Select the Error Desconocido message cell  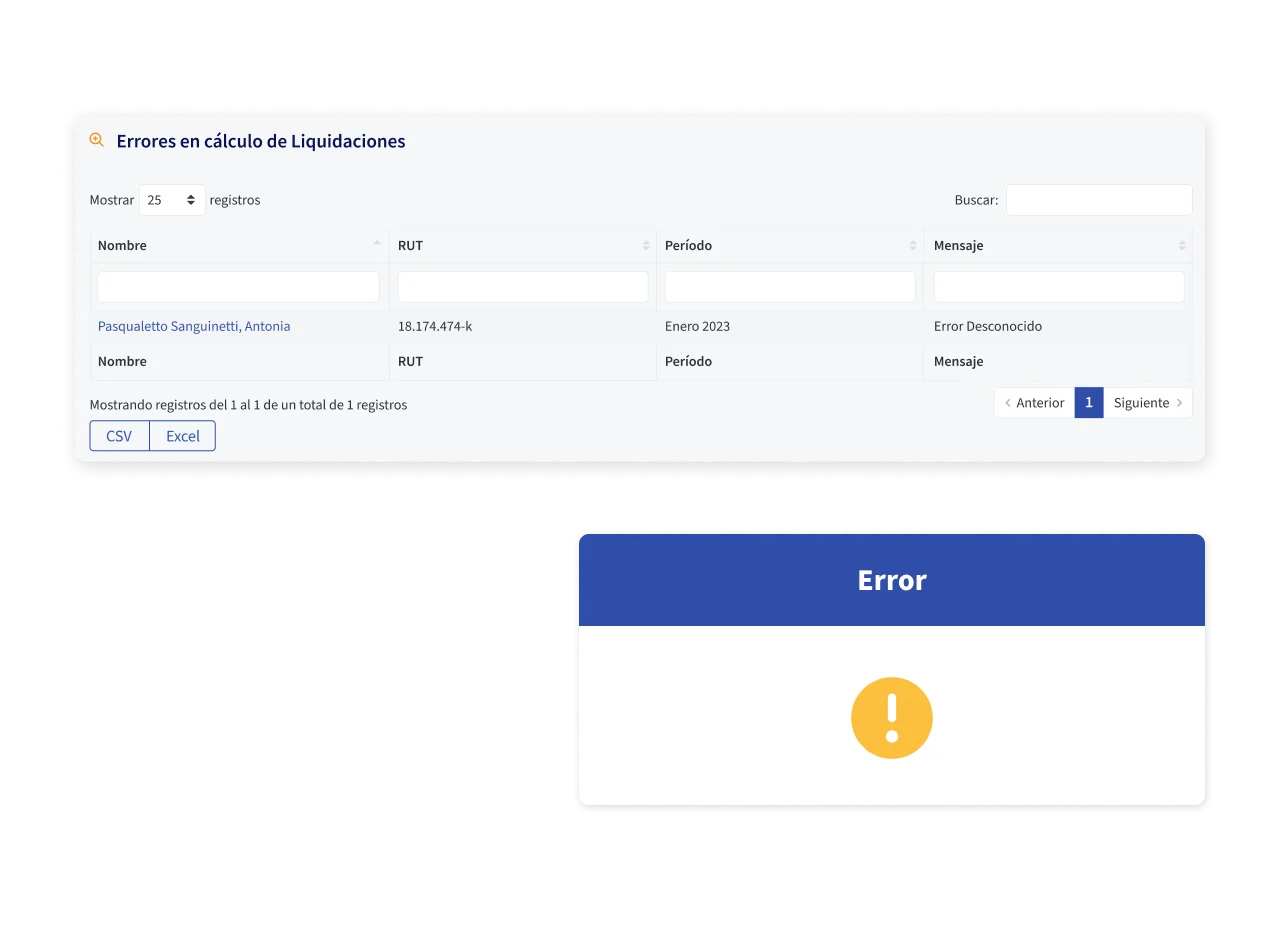(x=988, y=326)
